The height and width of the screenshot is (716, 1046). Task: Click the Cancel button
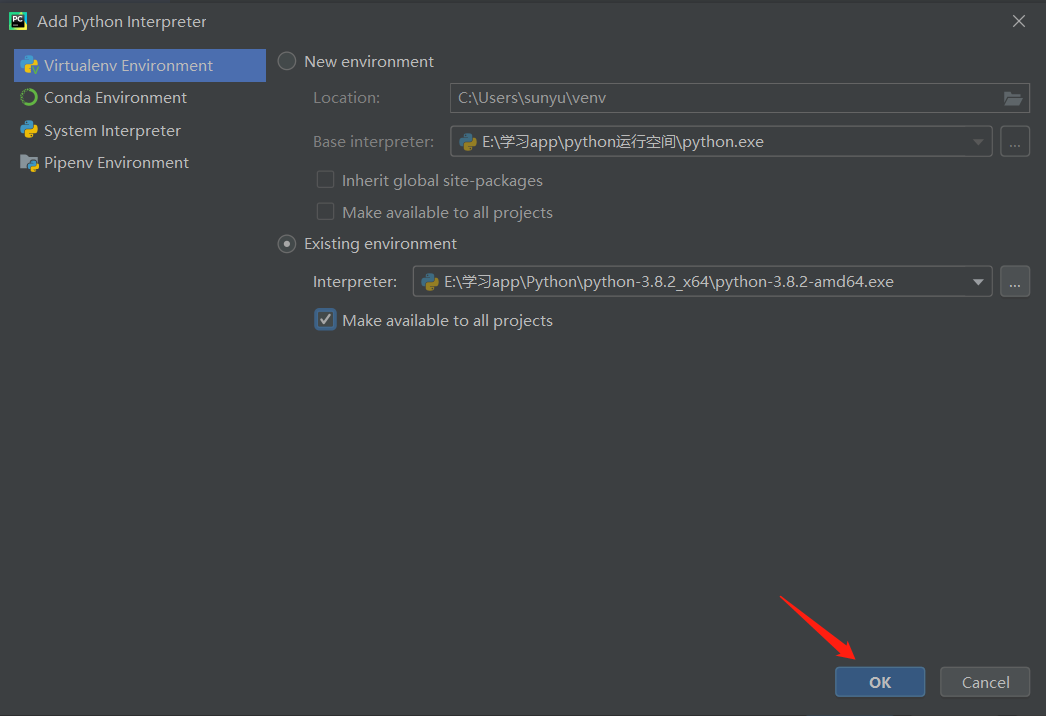tap(985, 682)
